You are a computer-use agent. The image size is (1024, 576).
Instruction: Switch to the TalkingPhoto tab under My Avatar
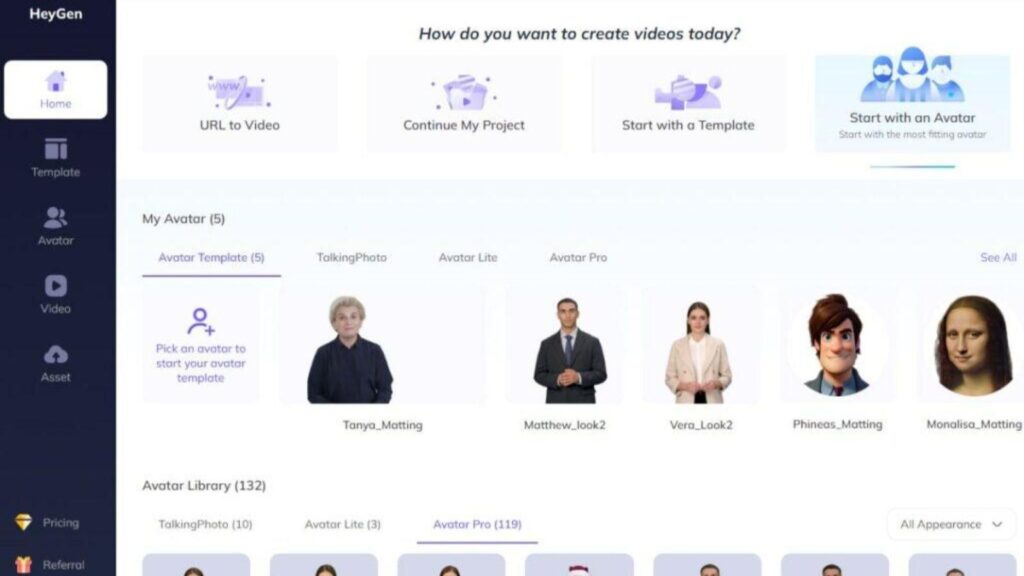click(x=351, y=257)
